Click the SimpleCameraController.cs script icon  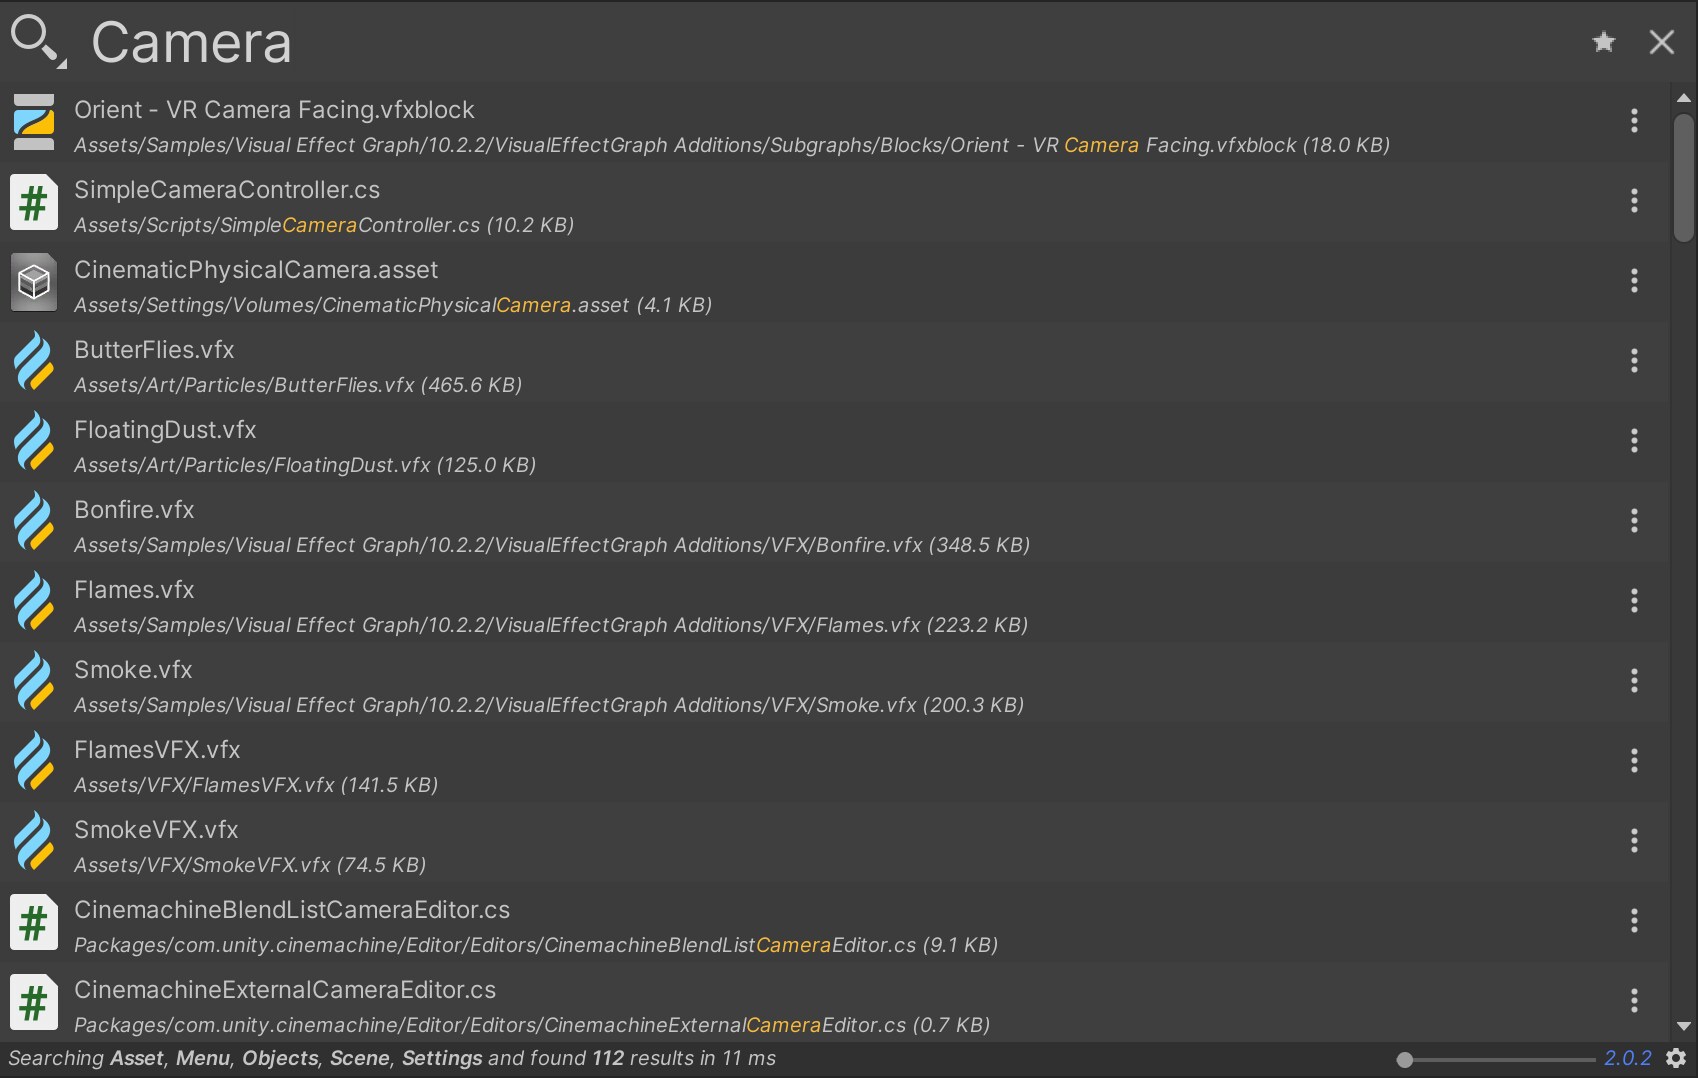34,204
